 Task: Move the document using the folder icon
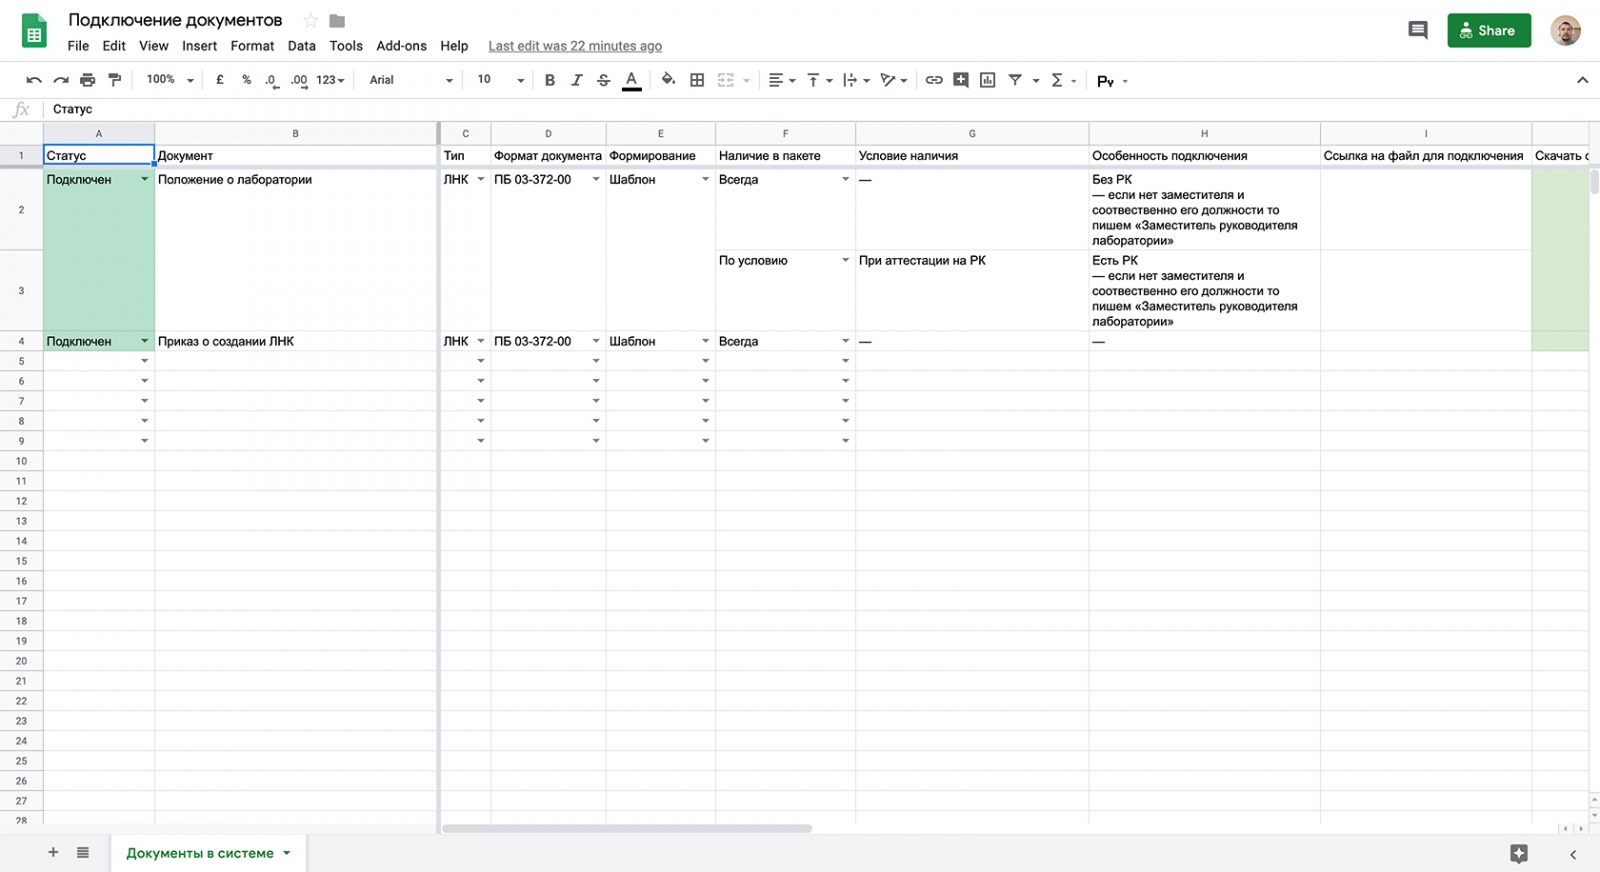[337, 21]
